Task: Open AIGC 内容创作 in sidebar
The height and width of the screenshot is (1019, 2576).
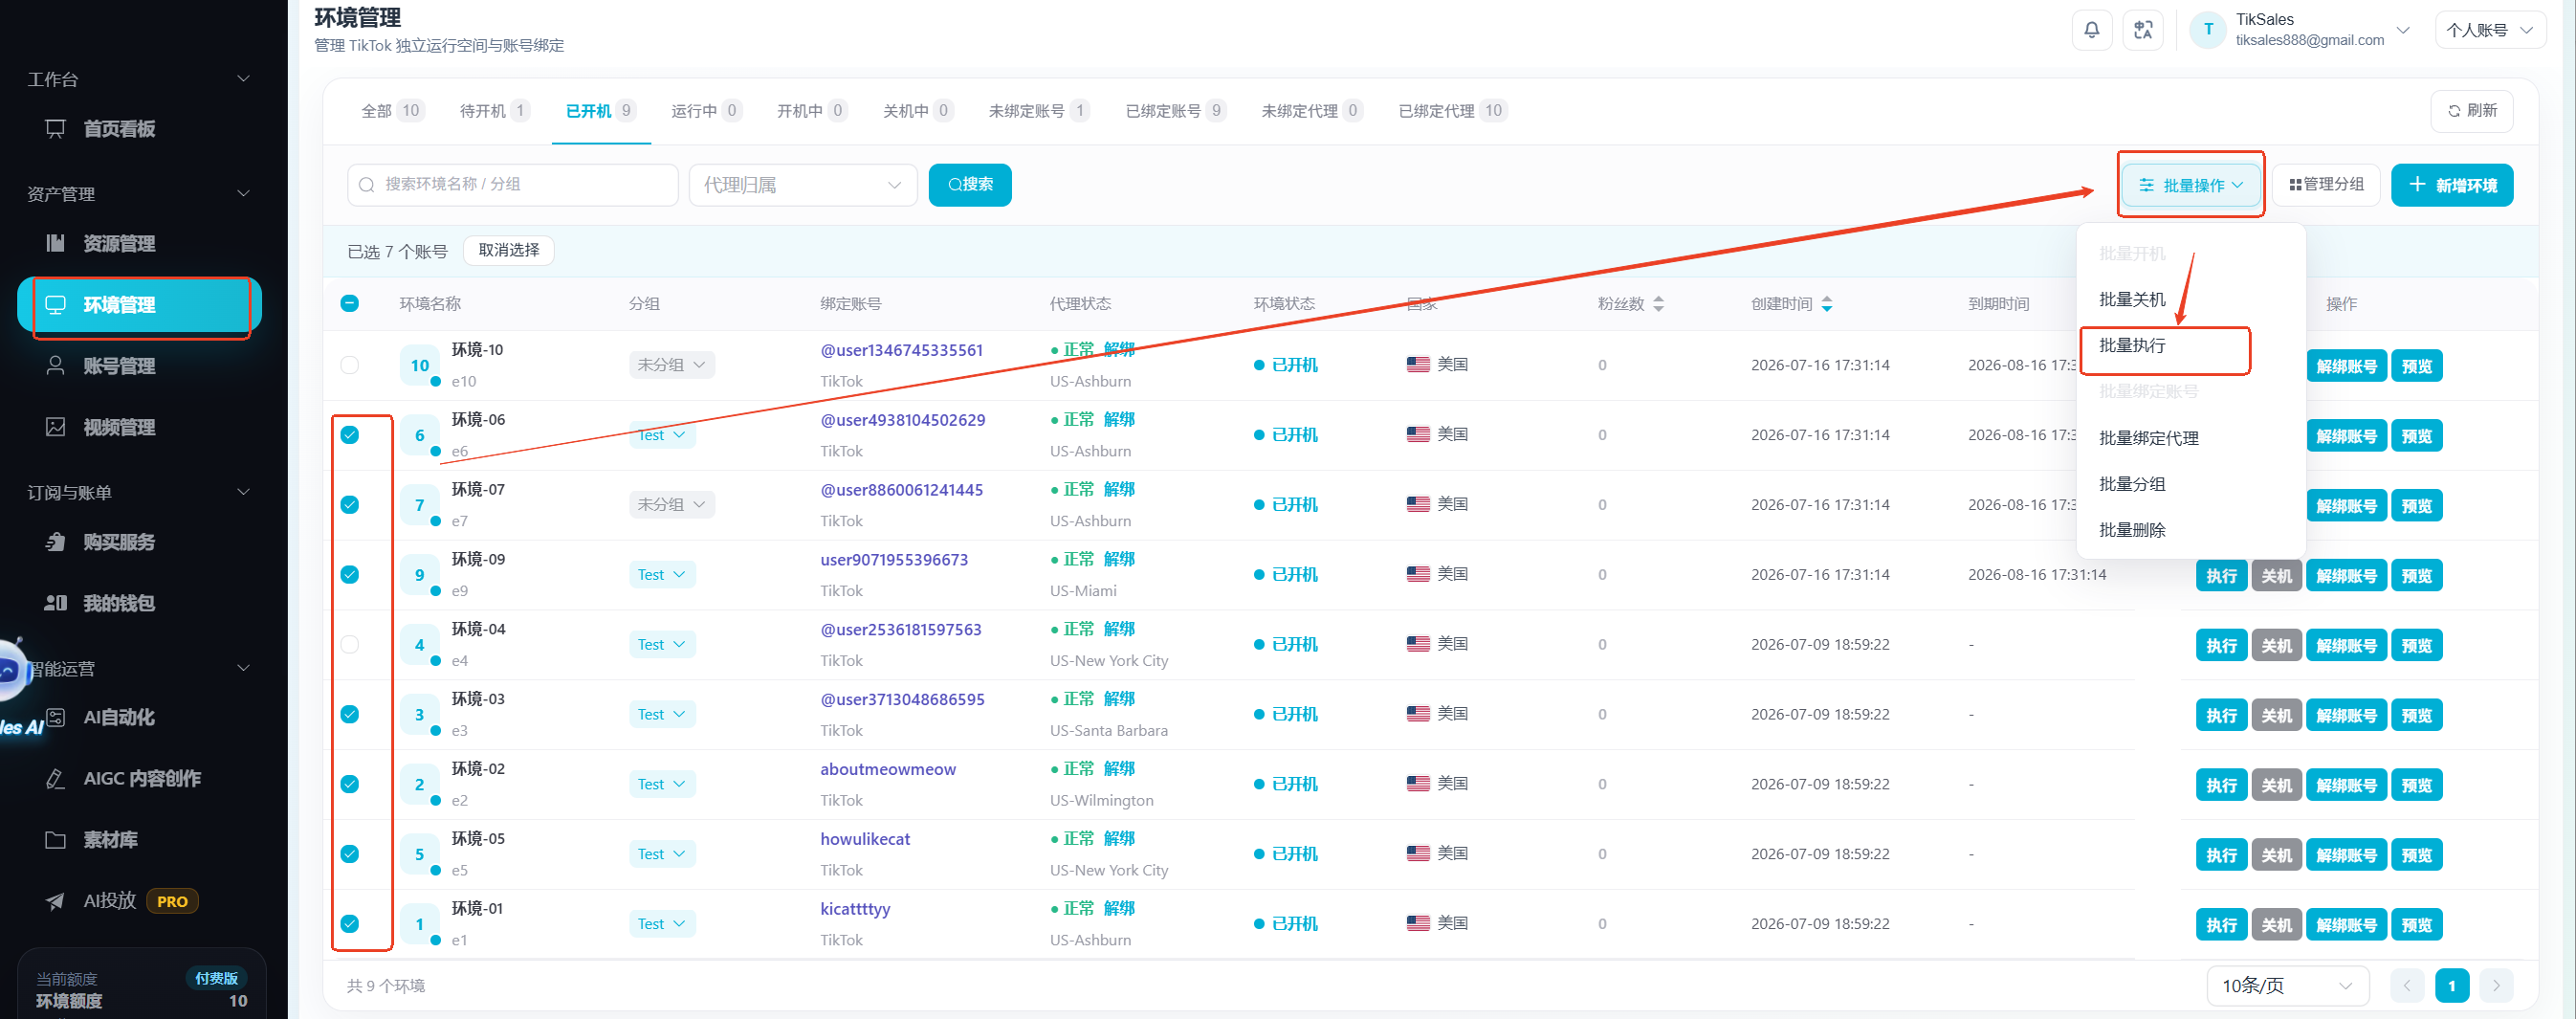Action: (140, 778)
